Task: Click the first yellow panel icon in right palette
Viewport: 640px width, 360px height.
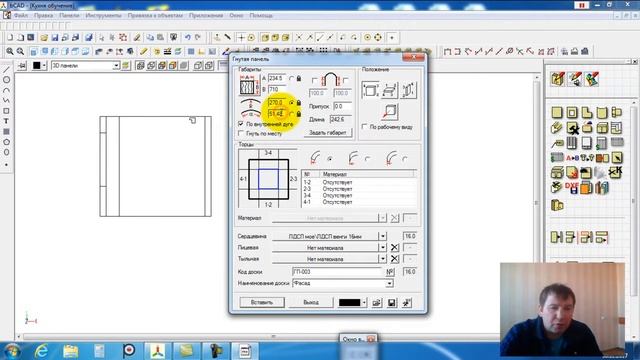Action: [x=557, y=112]
